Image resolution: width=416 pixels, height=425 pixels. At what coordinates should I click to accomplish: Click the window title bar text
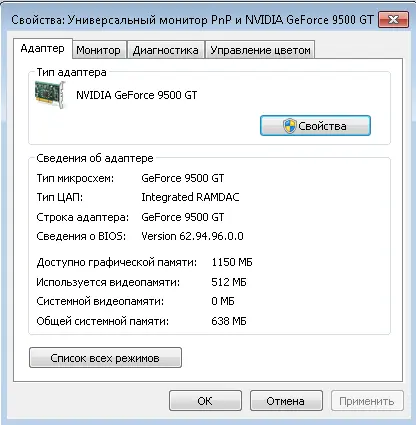tap(192, 20)
